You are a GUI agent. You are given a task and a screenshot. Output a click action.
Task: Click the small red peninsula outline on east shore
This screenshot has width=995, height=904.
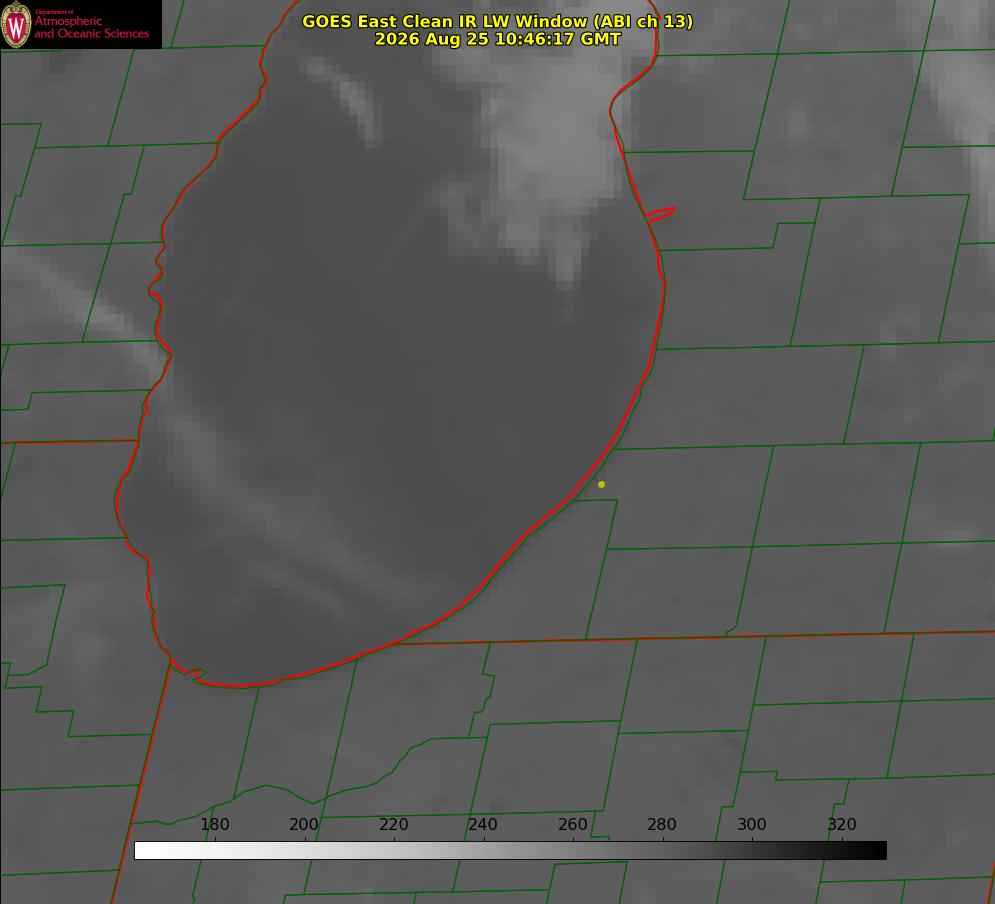[660, 214]
